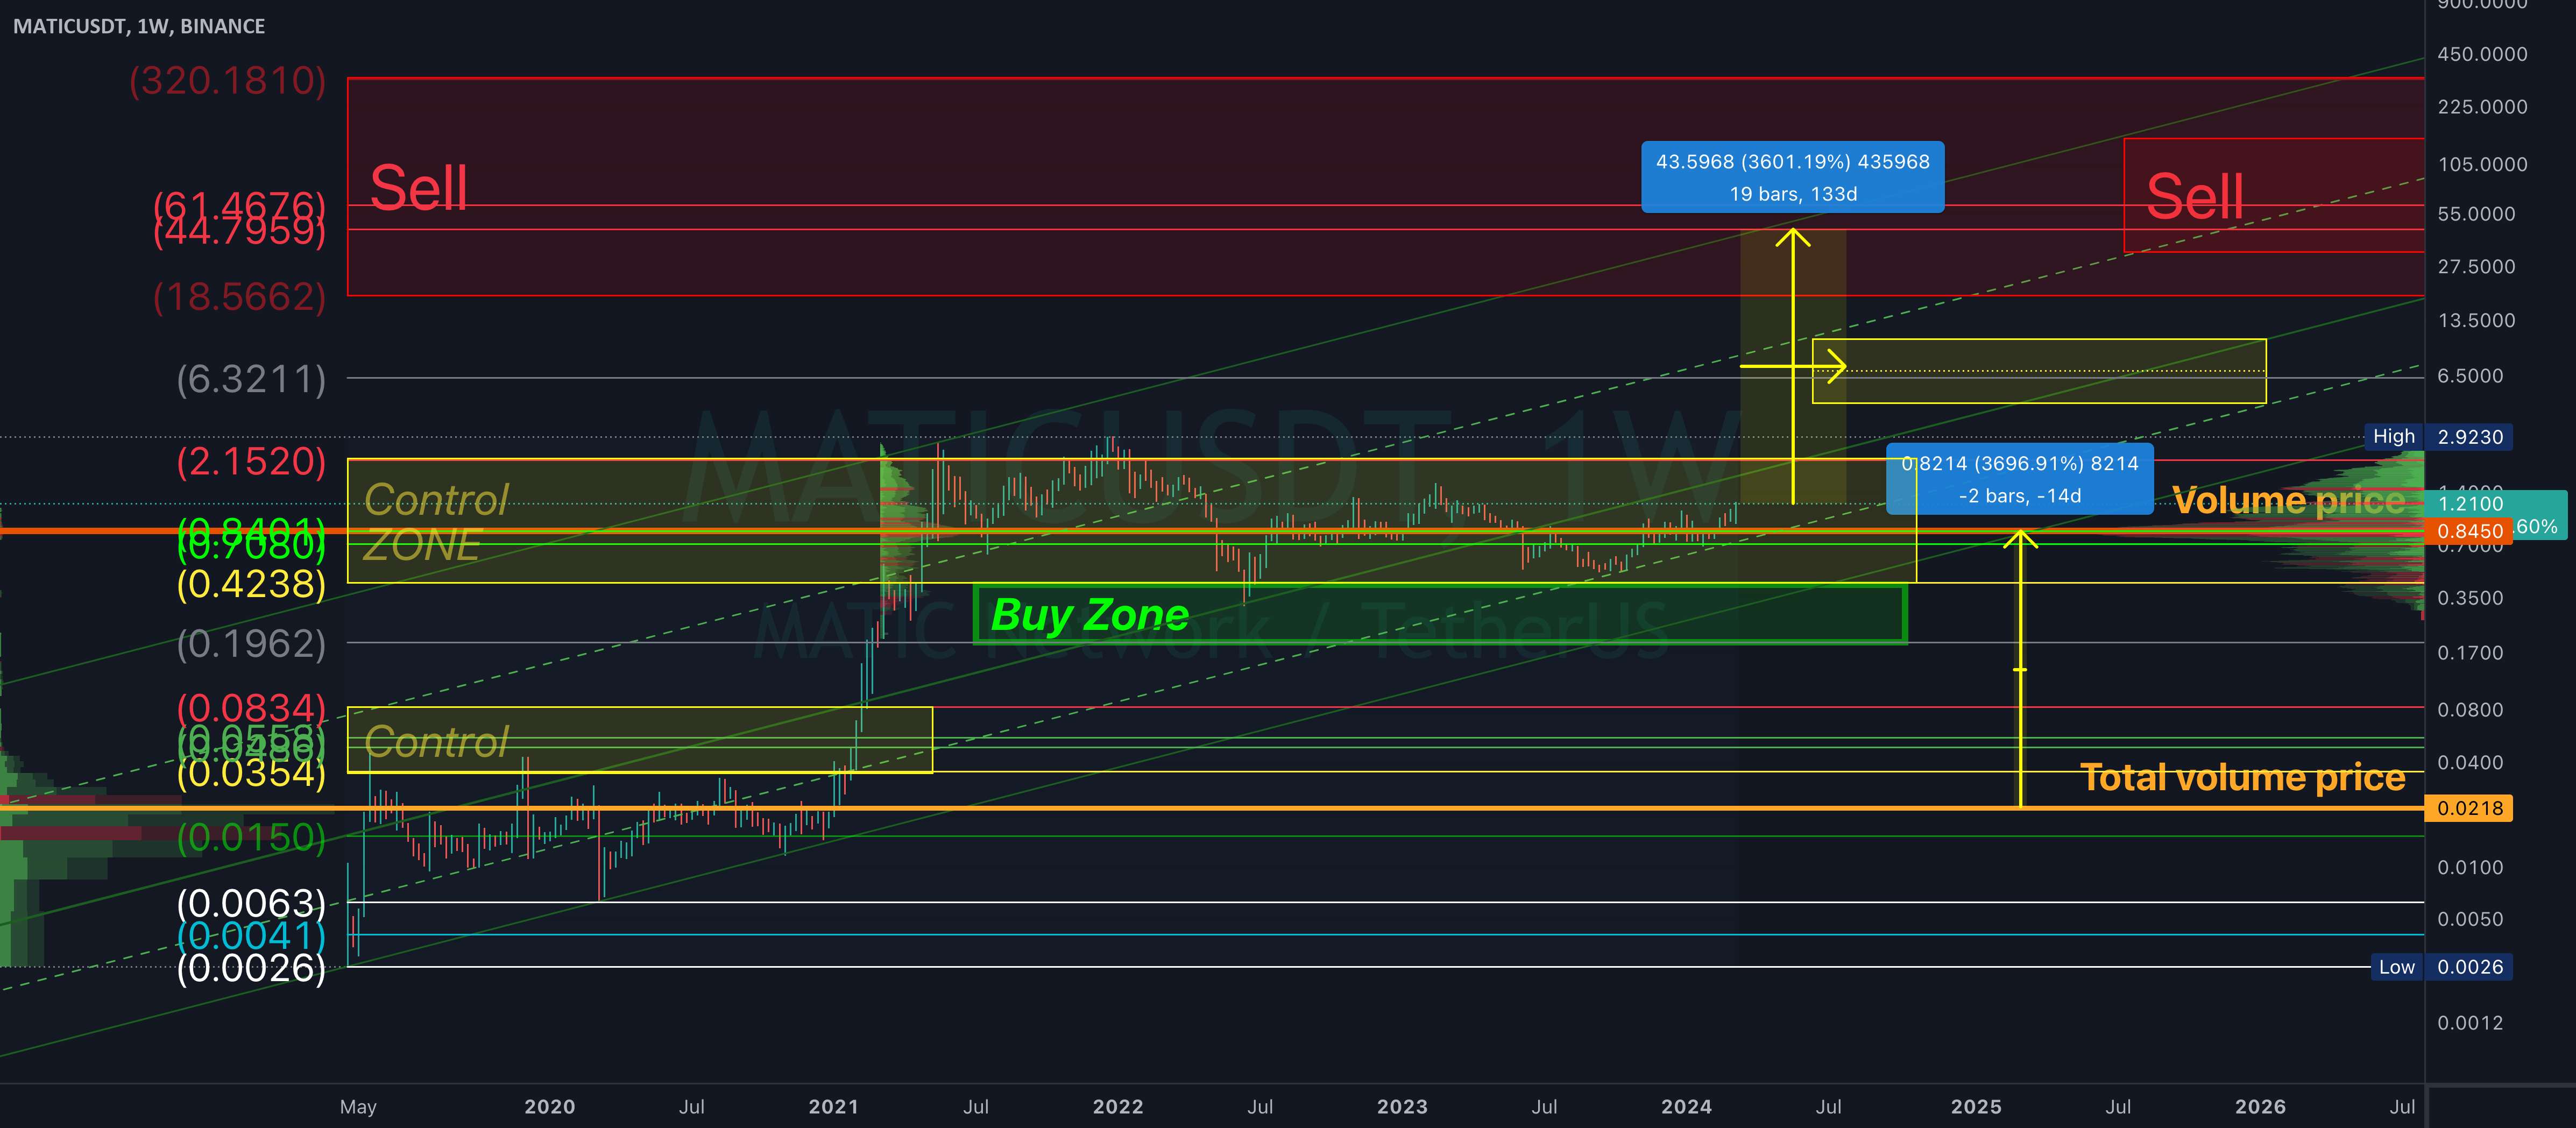The height and width of the screenshot is (1128, 2576).
Task: Click 0.1700 on the price axis
Action: click(x=2470, y=653)
